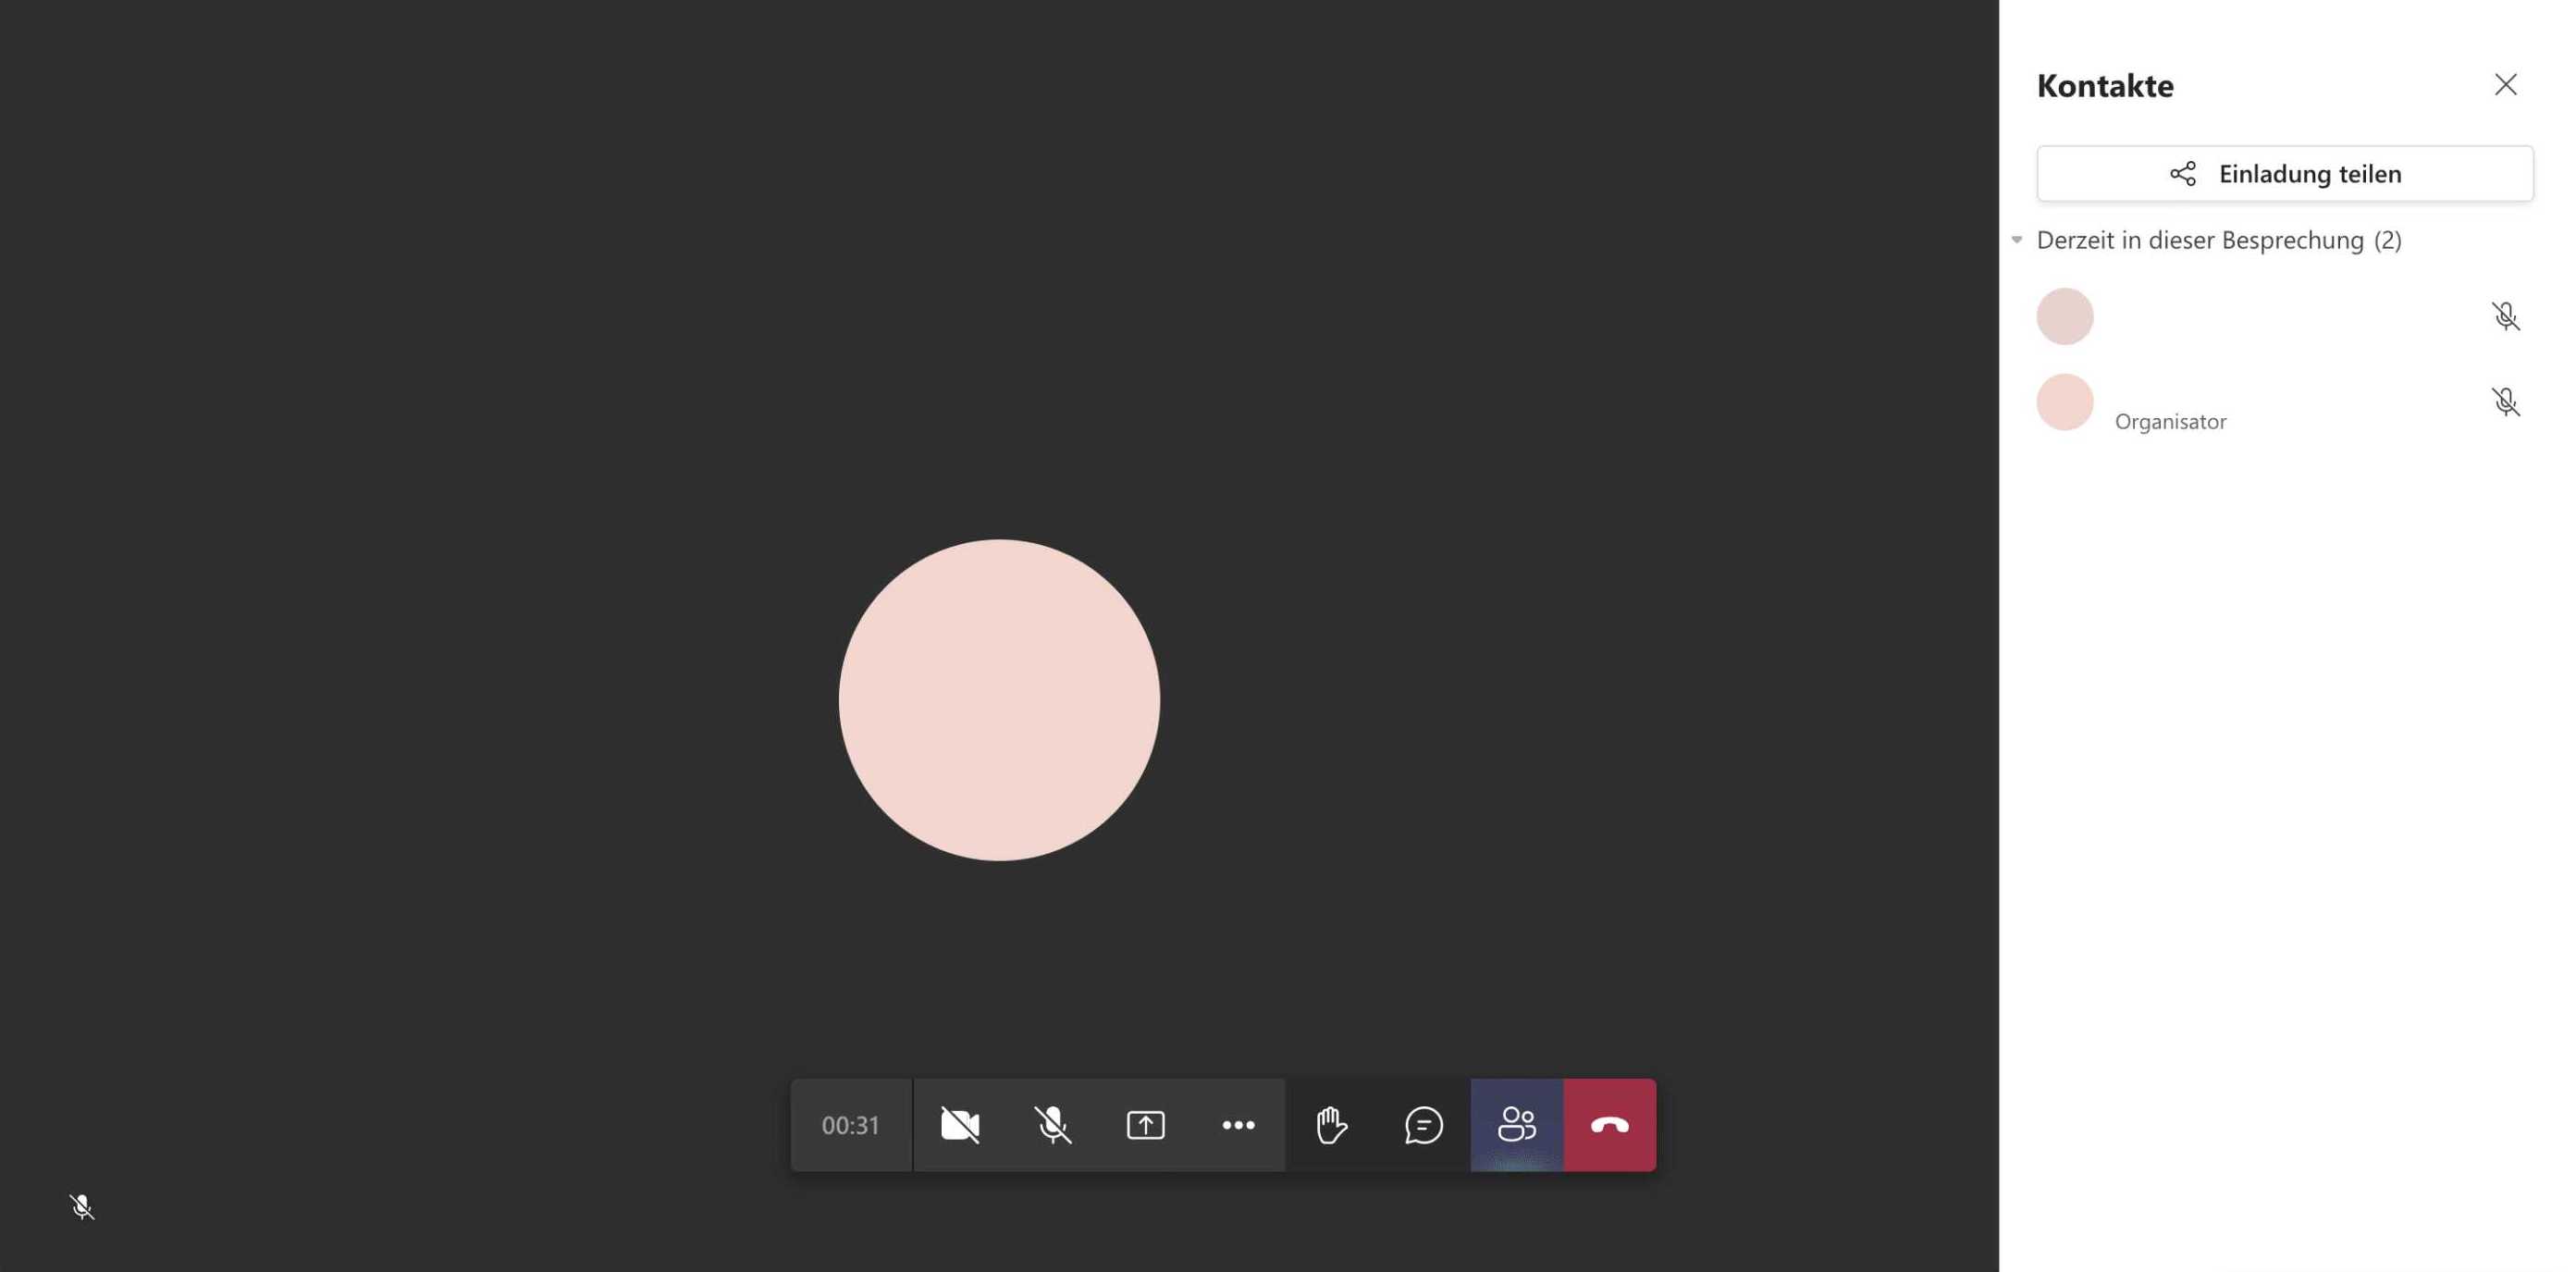Click mic icon of the Organisator row
This screenshot has height=1272, width=2576.
pyautogui.click(x=2505, y=402)
